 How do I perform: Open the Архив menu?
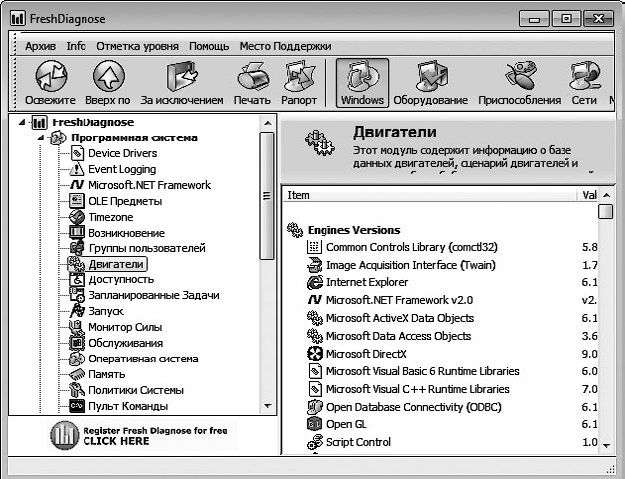pos(40,46)
